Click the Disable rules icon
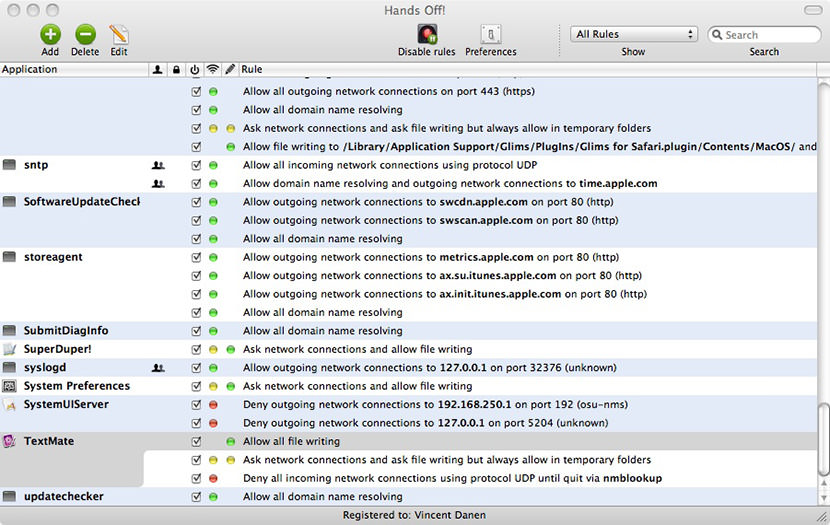Screen dimensions: 830x525 click(427, 34)
